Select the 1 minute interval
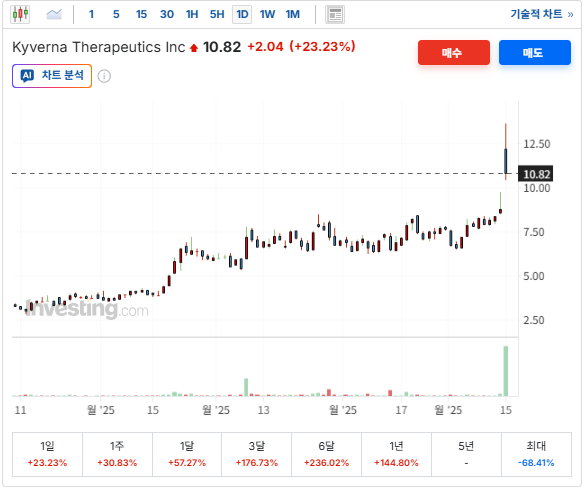584x490 pixels. pyautogui.click(x=91, y=15)
